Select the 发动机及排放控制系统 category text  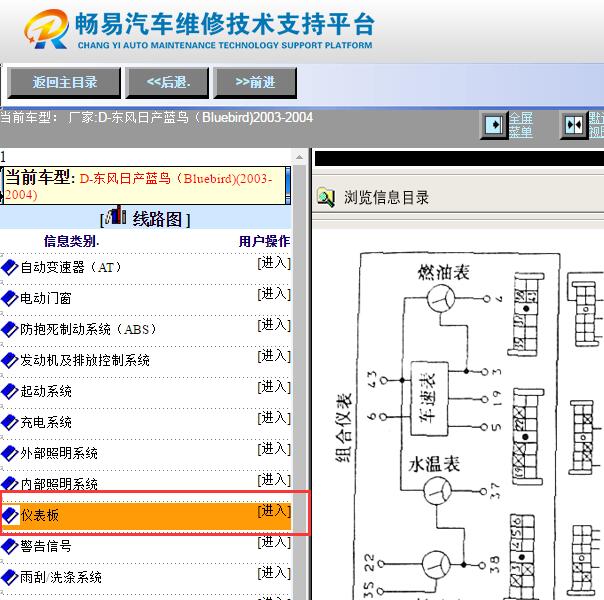point(85,360)
